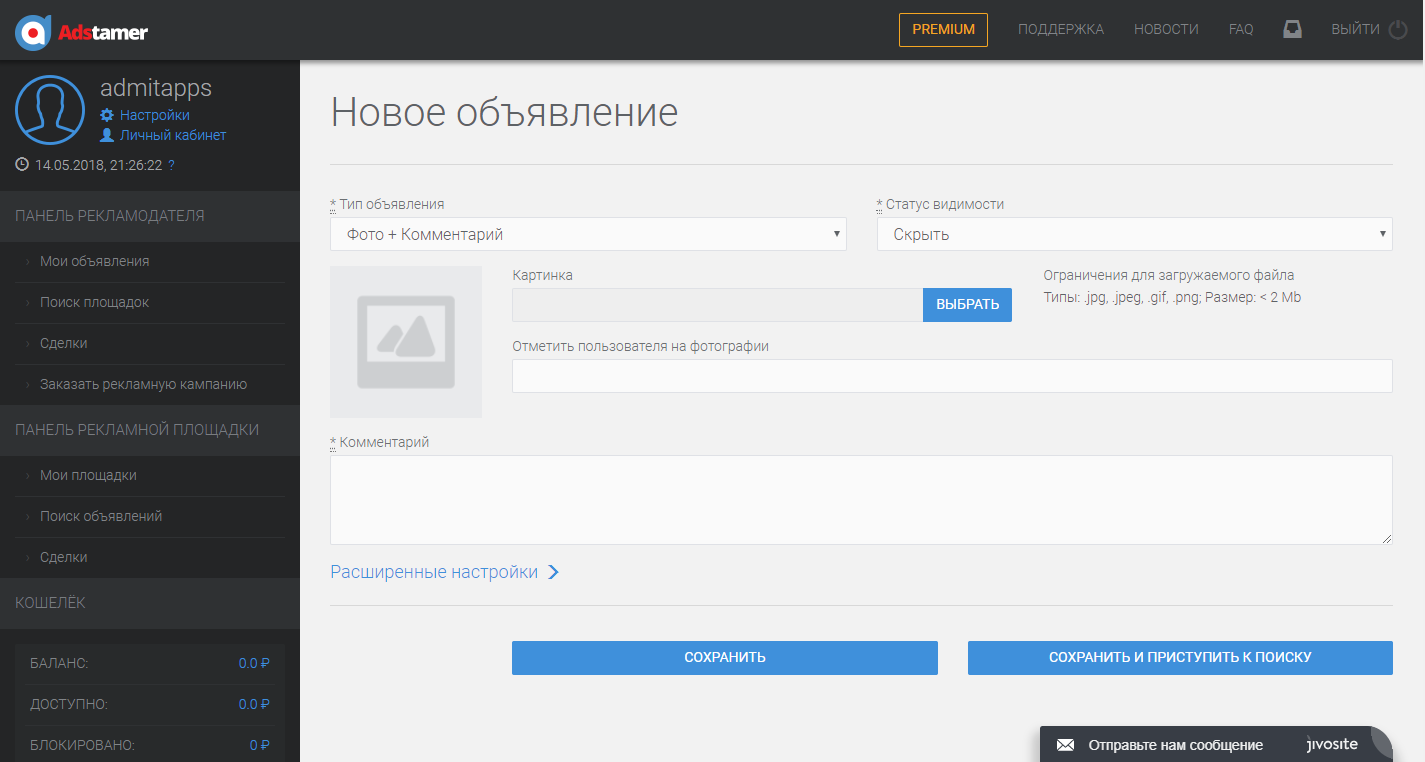Click СОХРАНИТЬ И ПРИСТУПИТЬ К ПОИСКУ
This screenshot has width=1425, height=762.
[1179, 657]
